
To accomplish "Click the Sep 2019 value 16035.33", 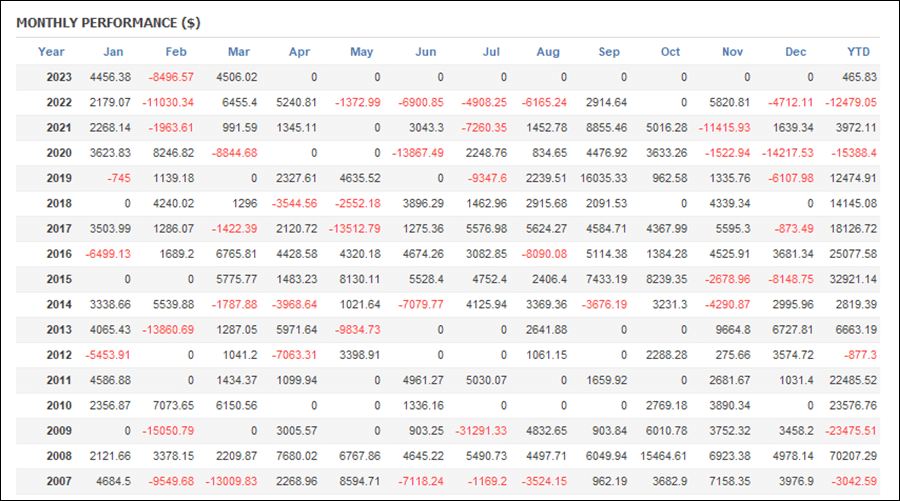I will (603, 178).
